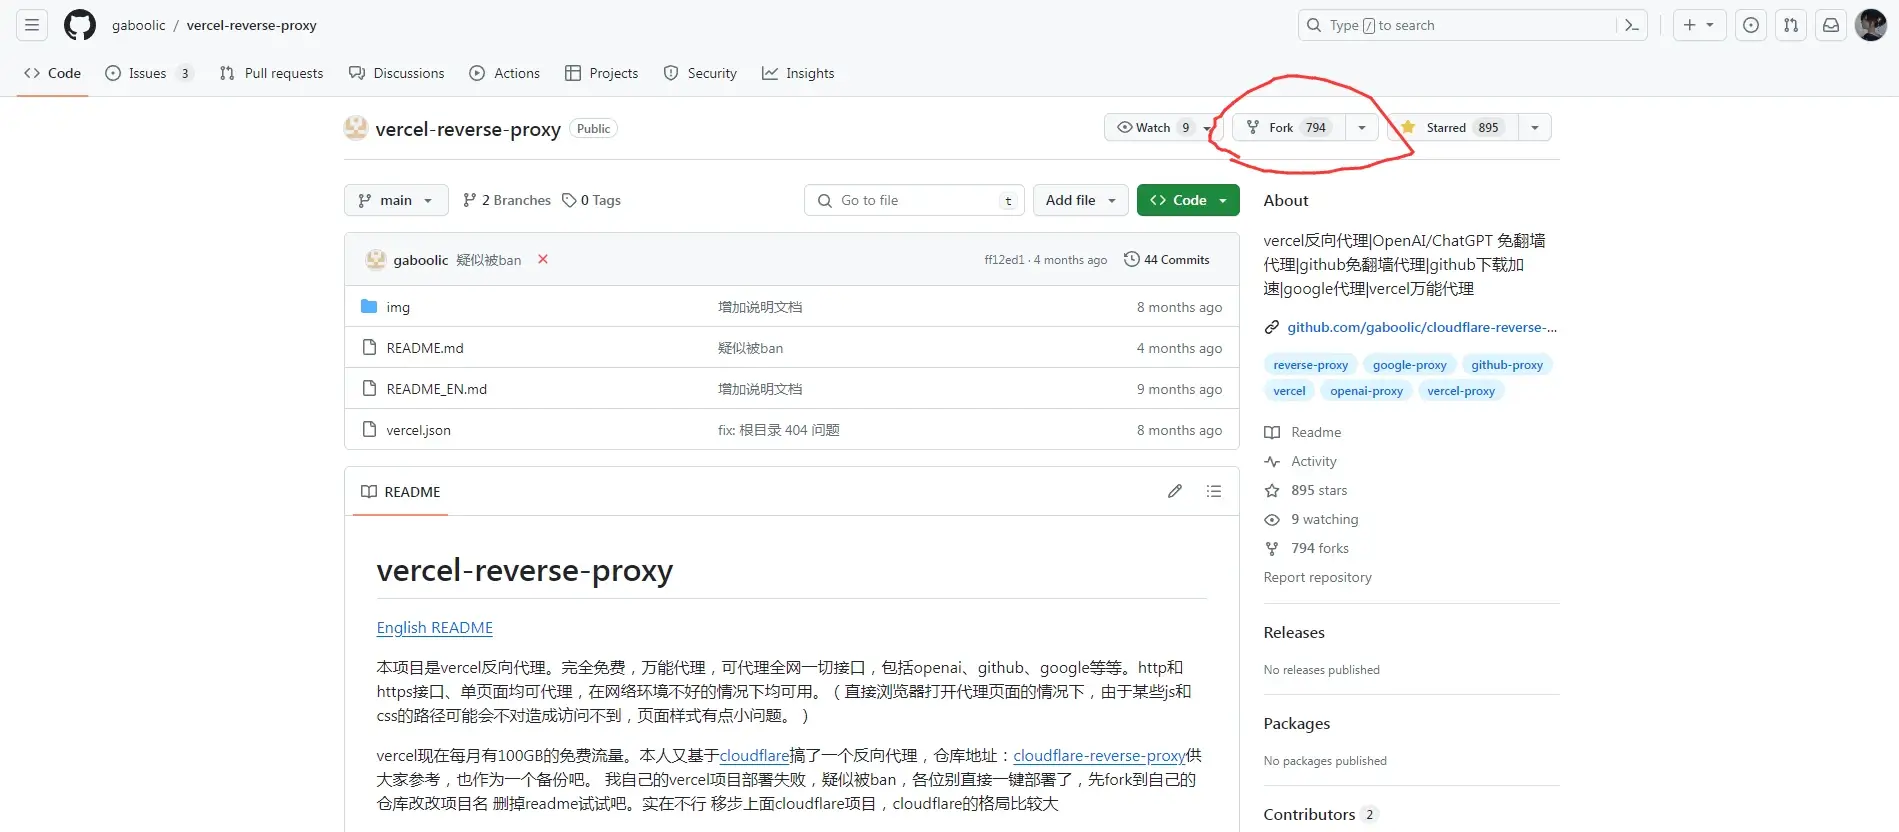Open 44 Commits history
The image size is (1899, 832).
pyautogui.click(x=1167, y=259)
